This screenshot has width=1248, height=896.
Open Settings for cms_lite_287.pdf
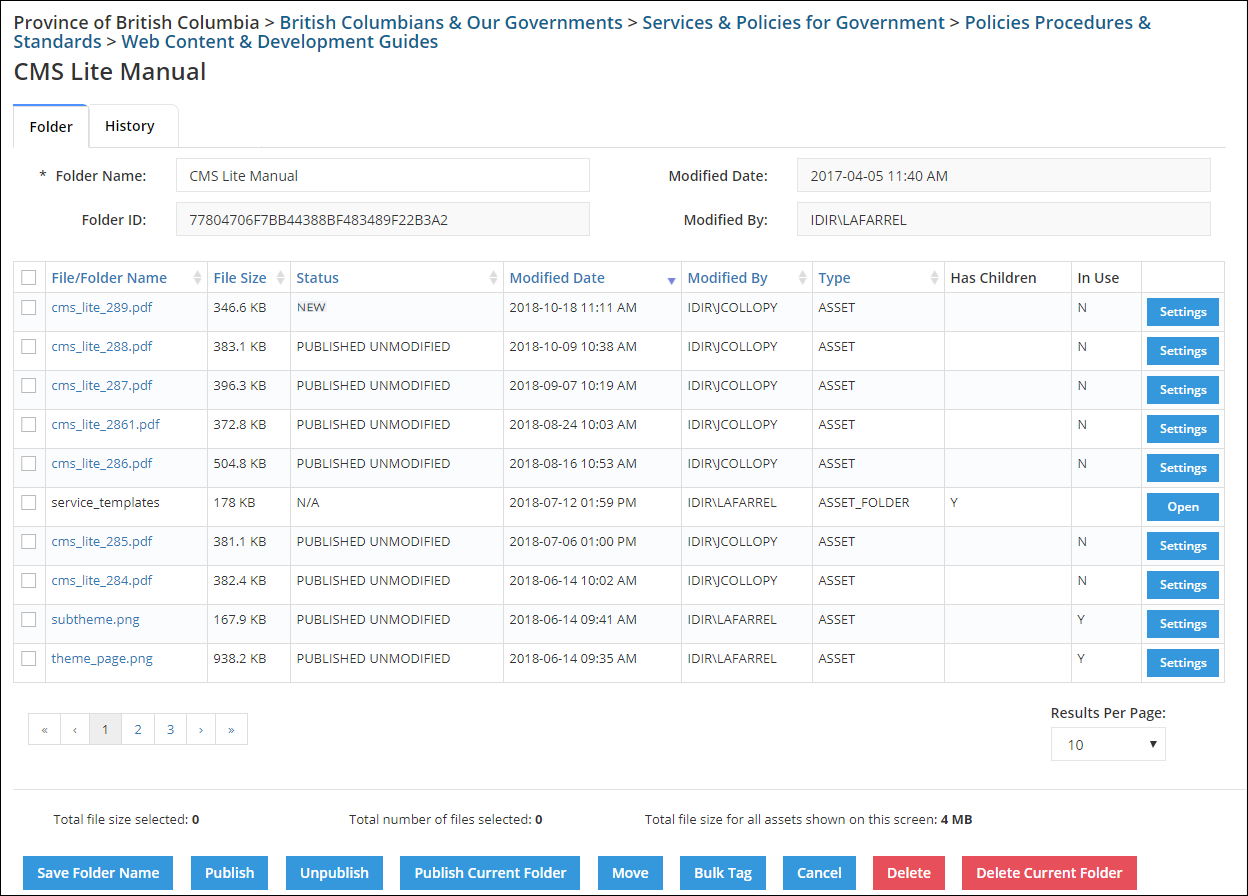(1183, 390)
